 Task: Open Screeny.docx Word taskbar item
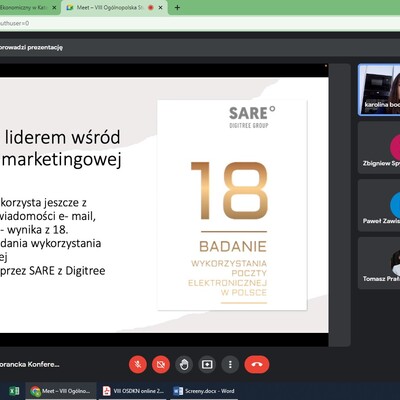pyautogui.click(x=204, y=391)
